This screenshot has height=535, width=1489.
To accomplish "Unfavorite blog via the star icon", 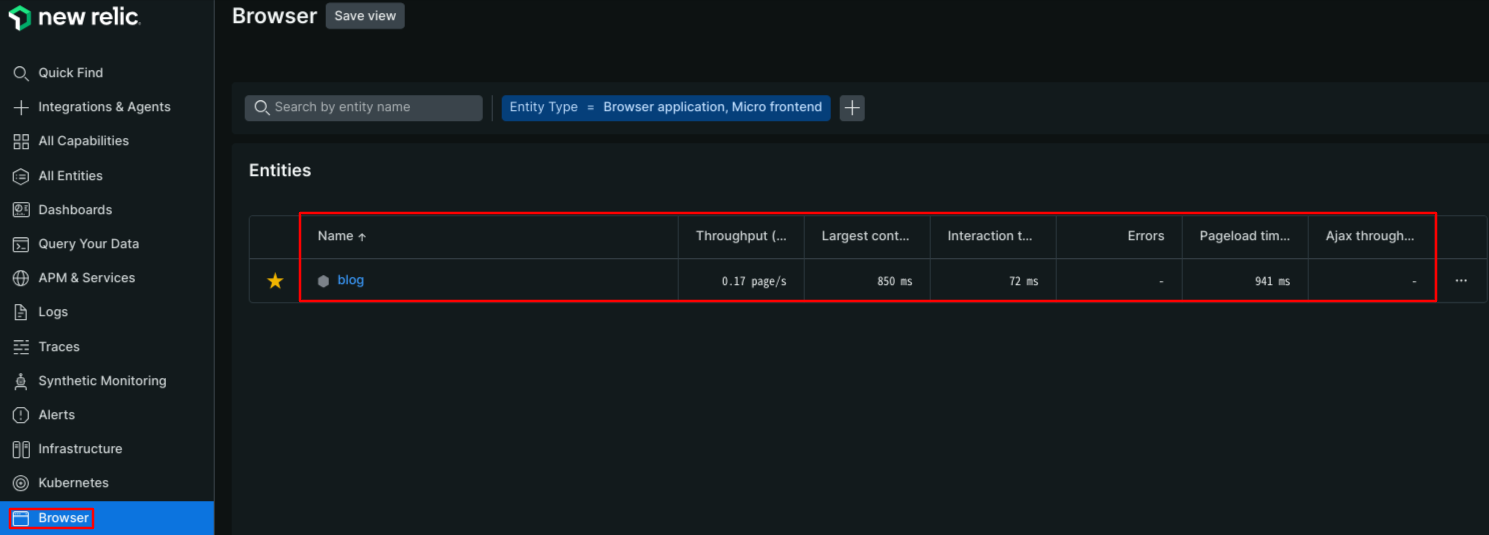I will [275, 281].
